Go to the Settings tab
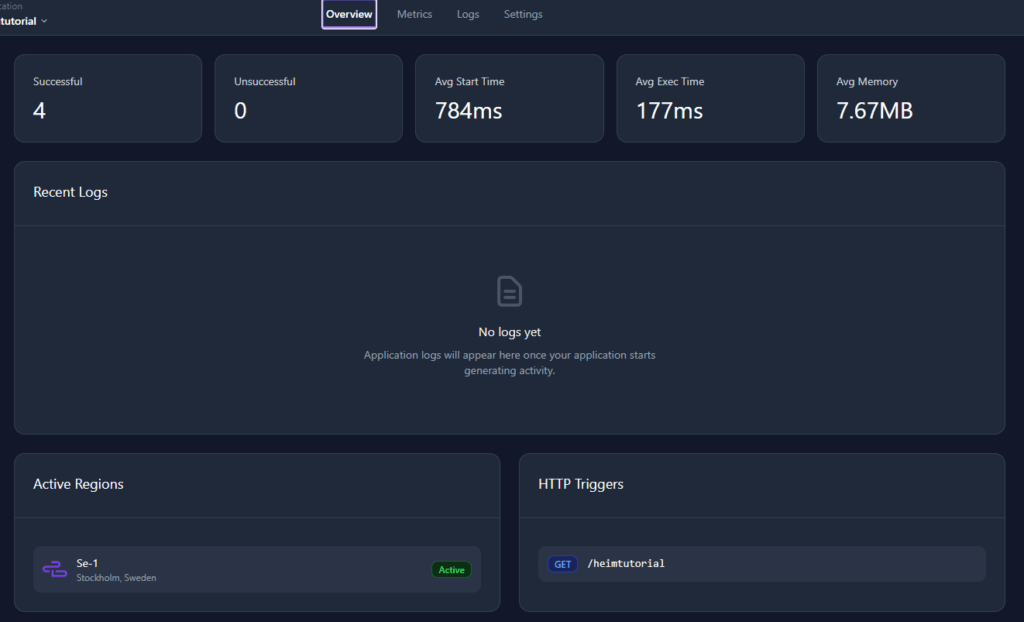The image size is (1024, 622). point(522,14)
